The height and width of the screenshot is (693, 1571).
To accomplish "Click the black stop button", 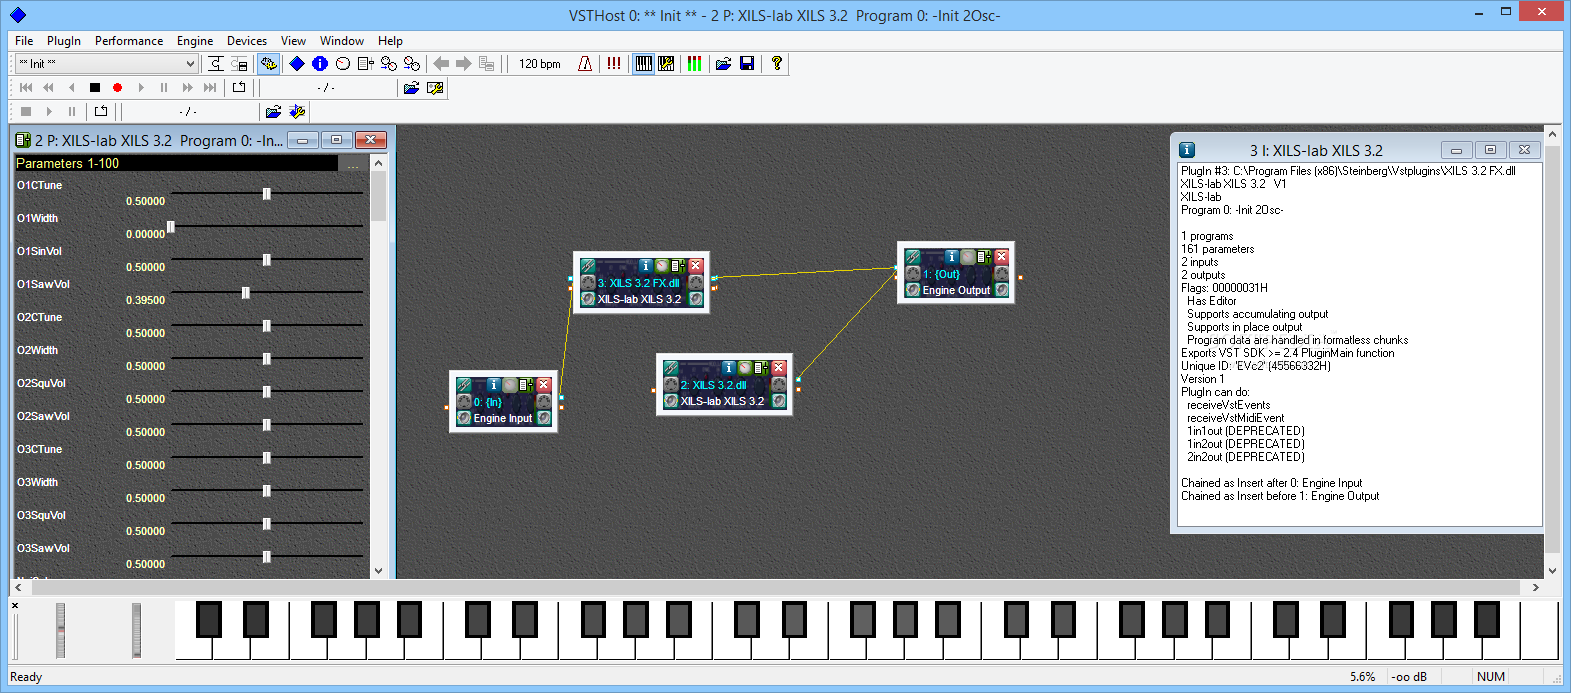I will 95,87.
